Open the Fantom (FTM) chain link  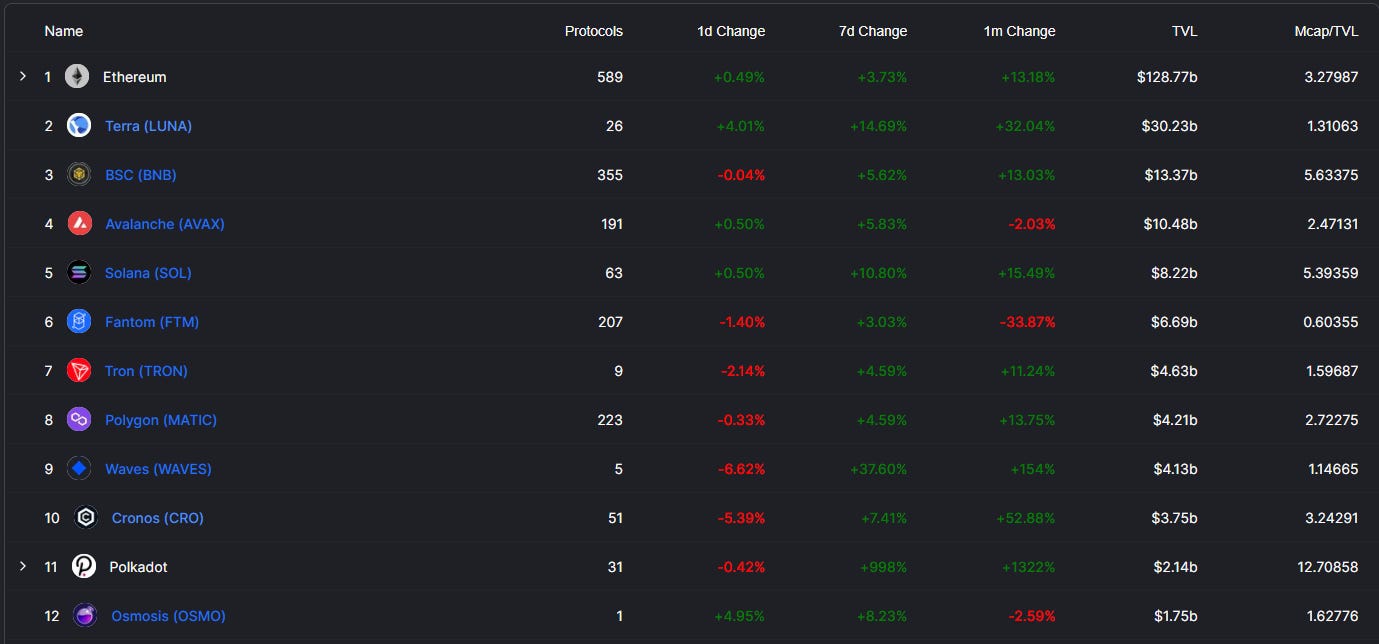tap(152, 322)
